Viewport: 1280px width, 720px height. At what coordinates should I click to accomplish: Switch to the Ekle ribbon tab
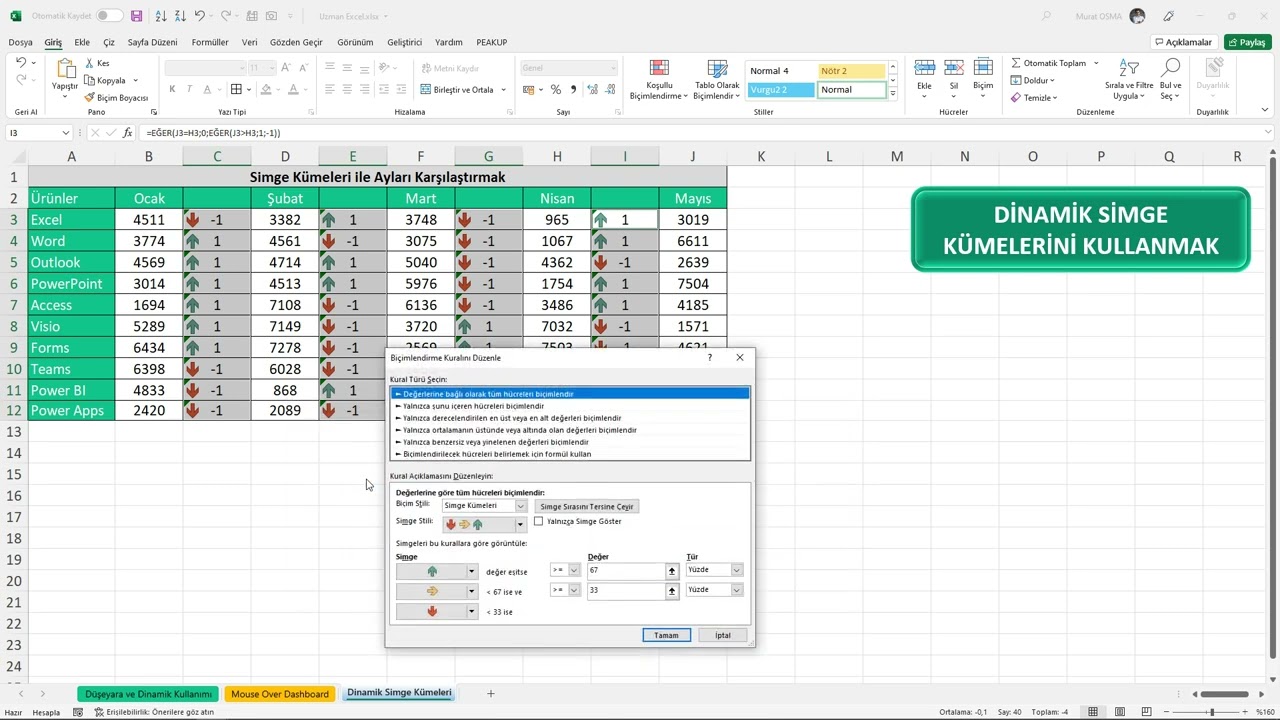coord(82,43)
